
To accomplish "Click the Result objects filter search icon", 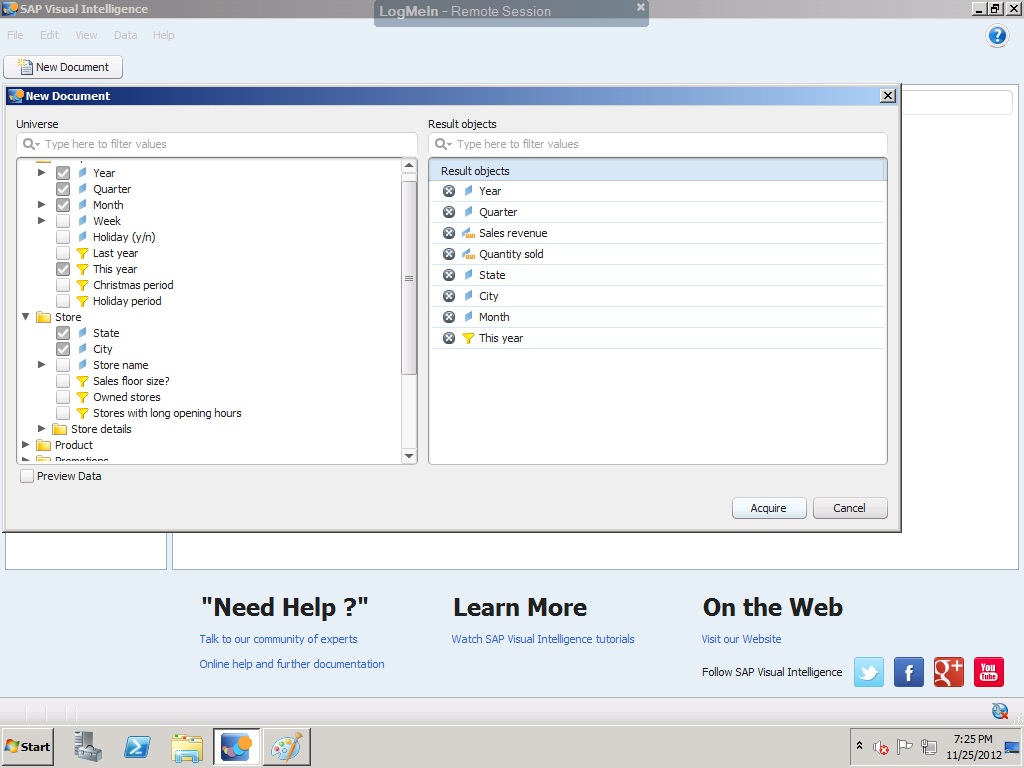I will click(x=443, y=144).
